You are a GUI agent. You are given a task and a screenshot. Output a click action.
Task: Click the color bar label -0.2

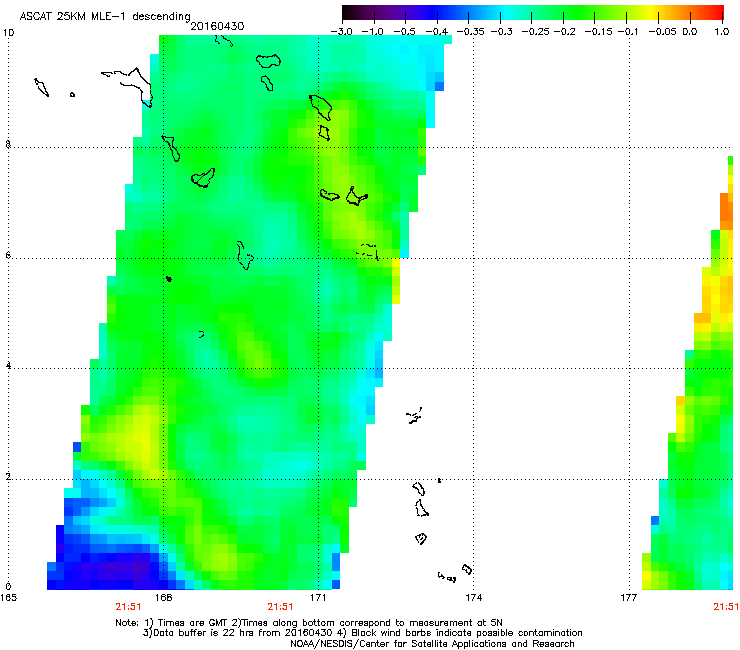564,32
